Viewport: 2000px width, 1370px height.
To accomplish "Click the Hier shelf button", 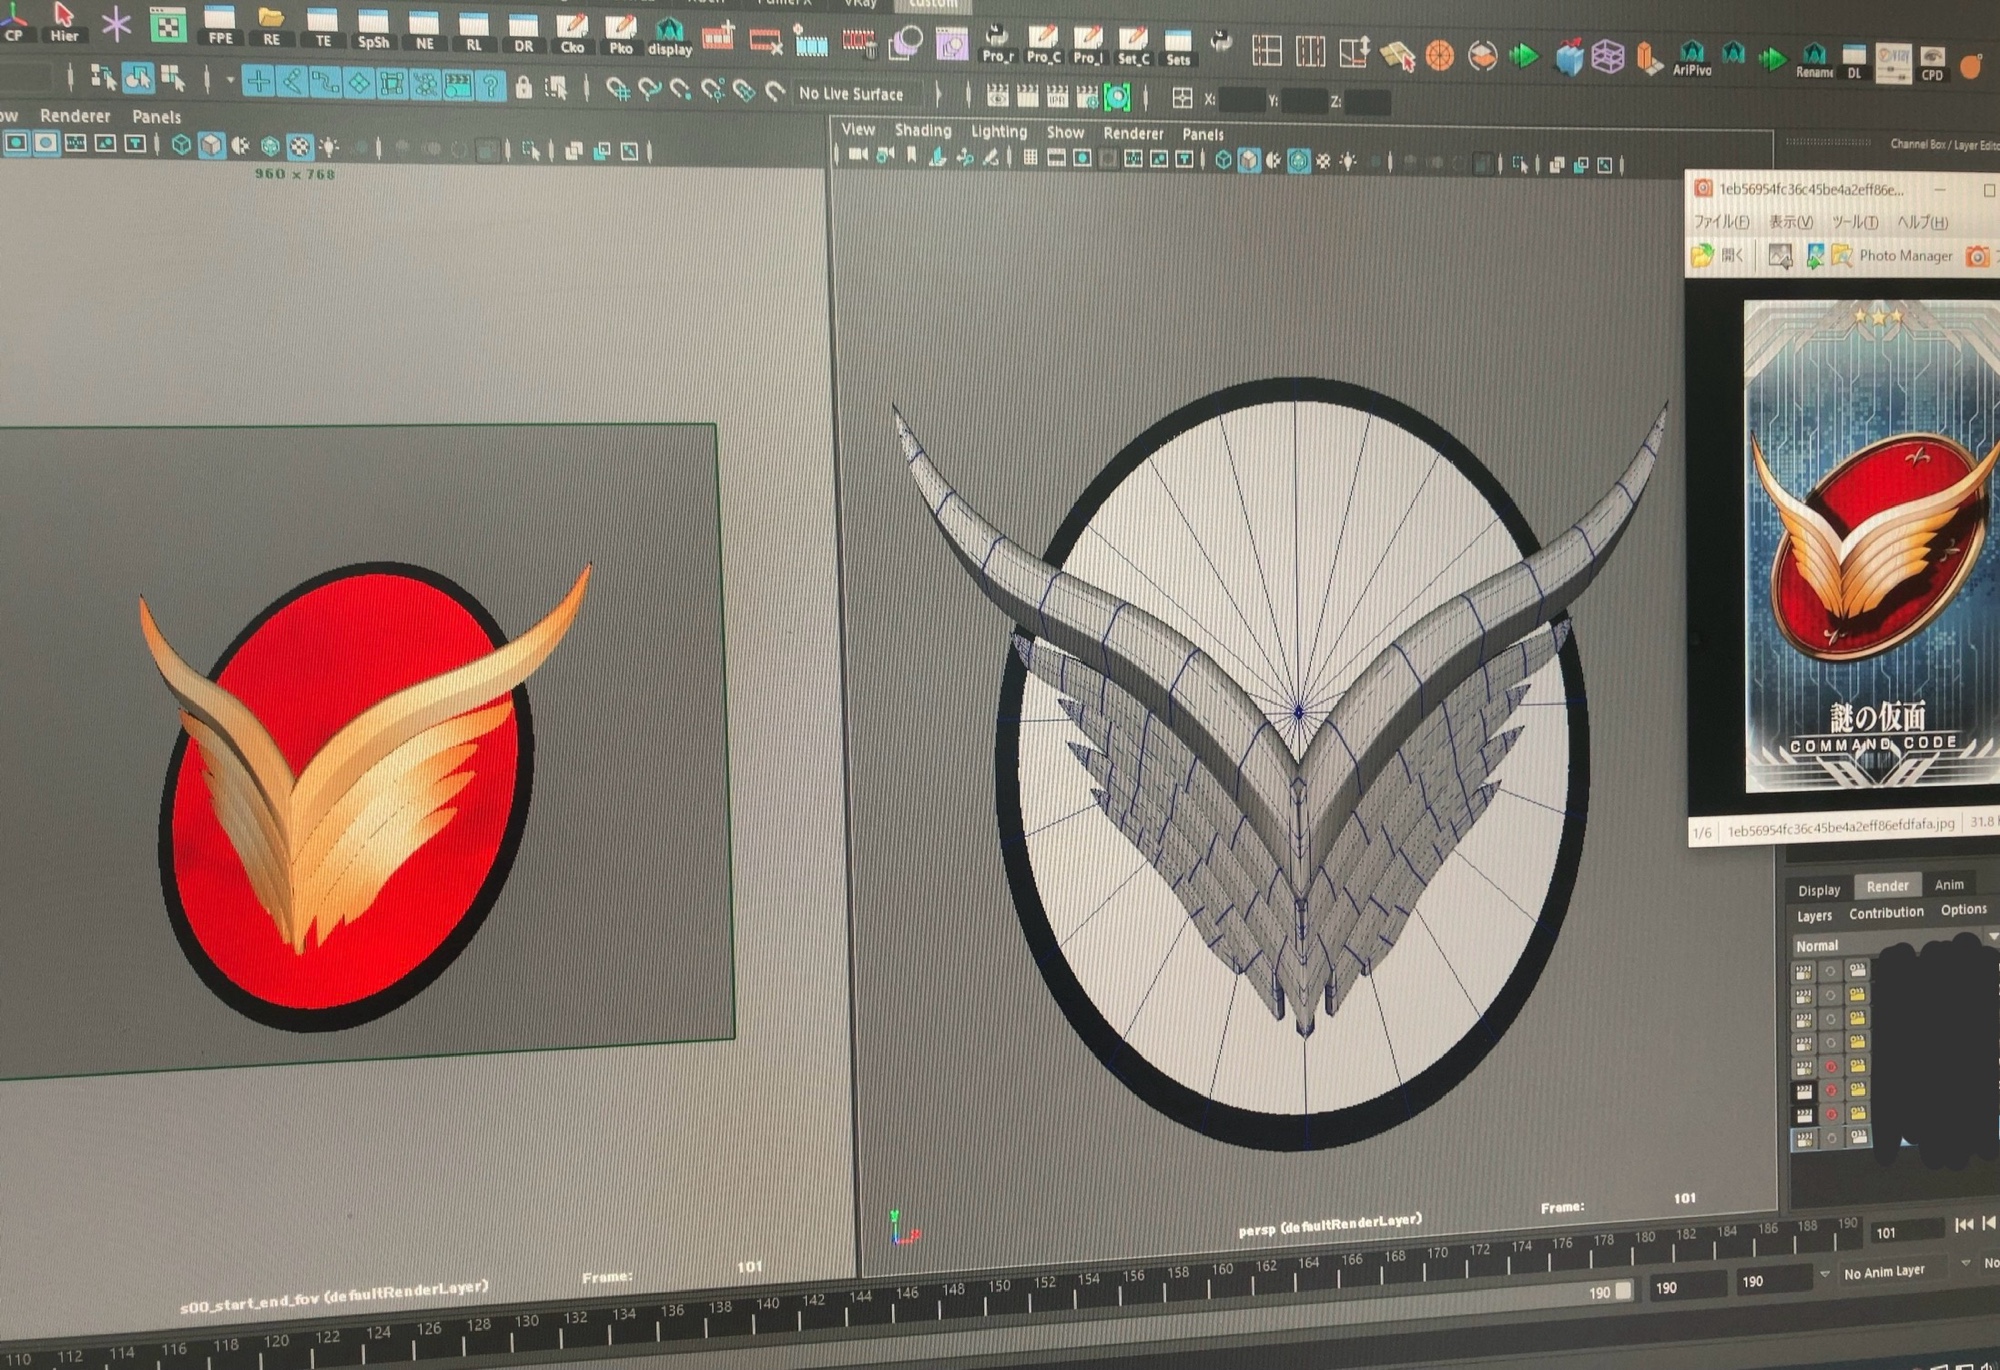I will pyautogui.click(x=64, y=20).
